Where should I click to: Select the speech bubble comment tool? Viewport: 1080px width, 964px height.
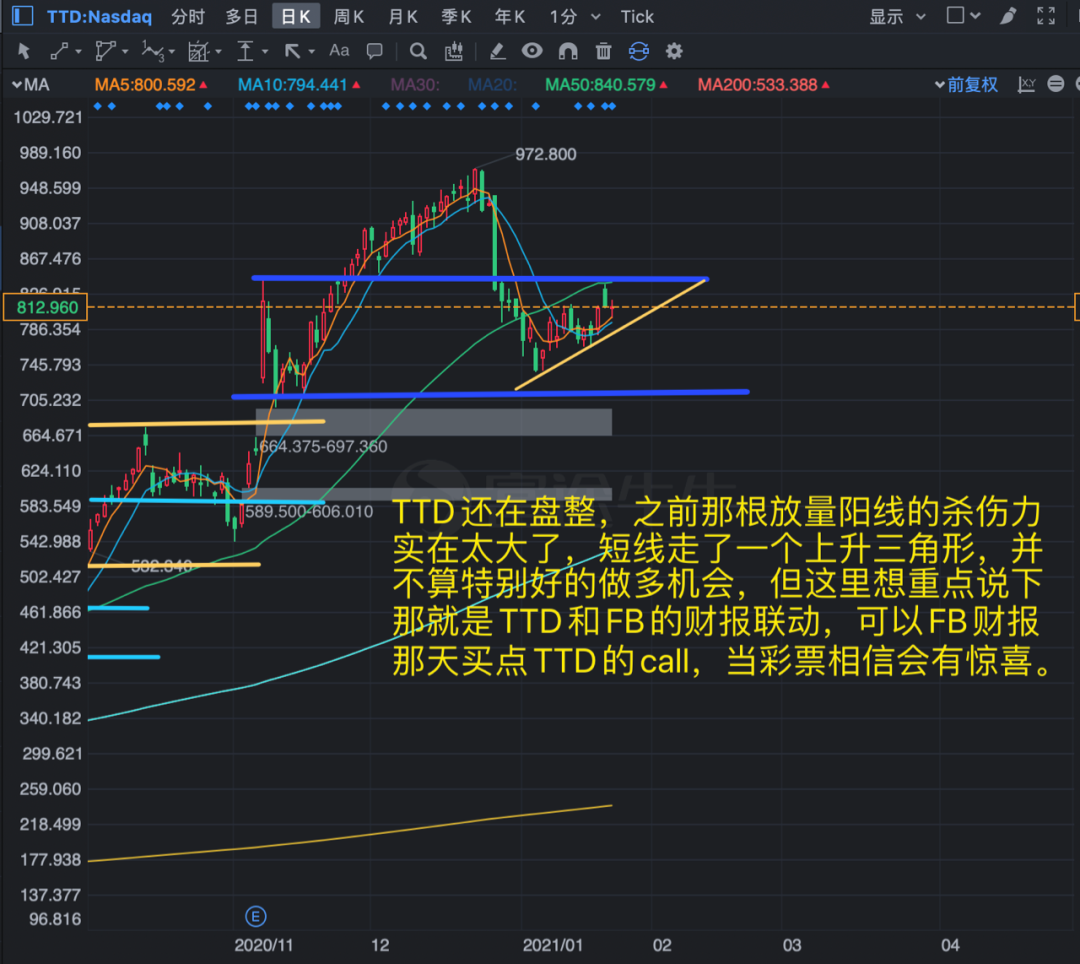pos(375,51)
